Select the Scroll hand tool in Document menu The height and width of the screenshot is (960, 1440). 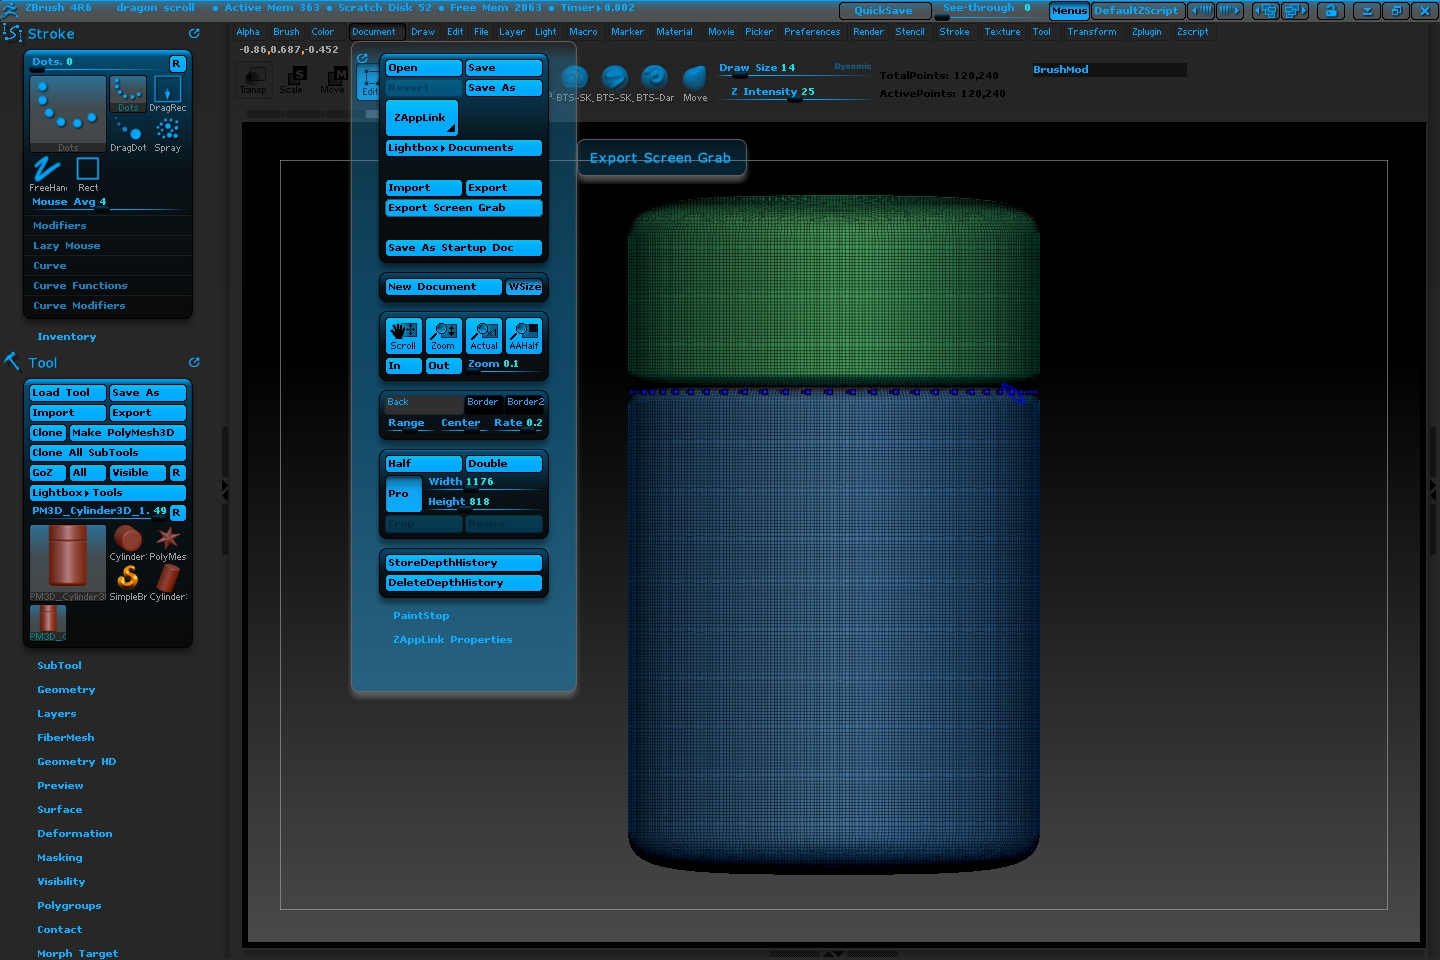pos(403,334)
